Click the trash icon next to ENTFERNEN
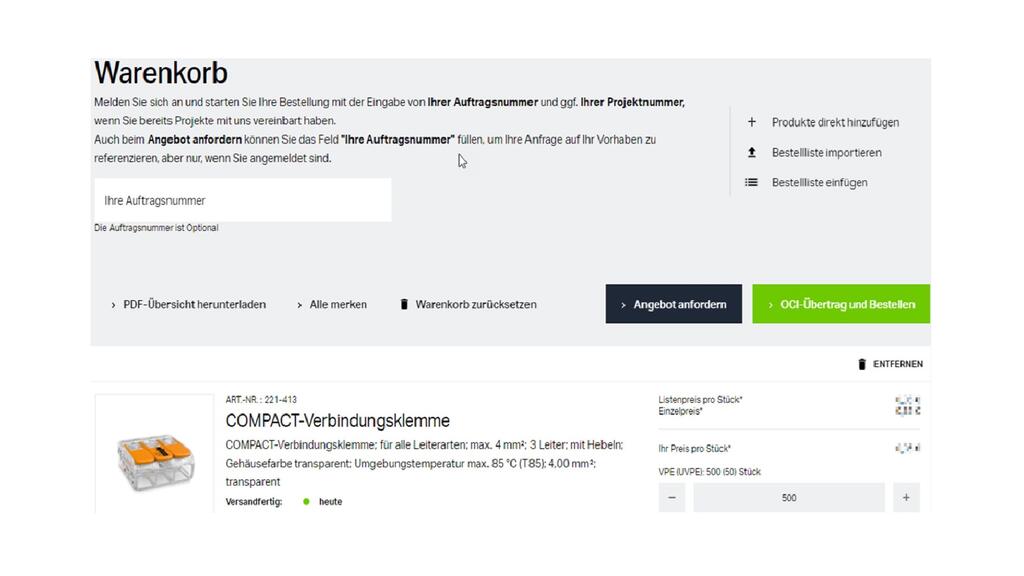The height and width of the screenshot is (576, 1024). point(862,364)
